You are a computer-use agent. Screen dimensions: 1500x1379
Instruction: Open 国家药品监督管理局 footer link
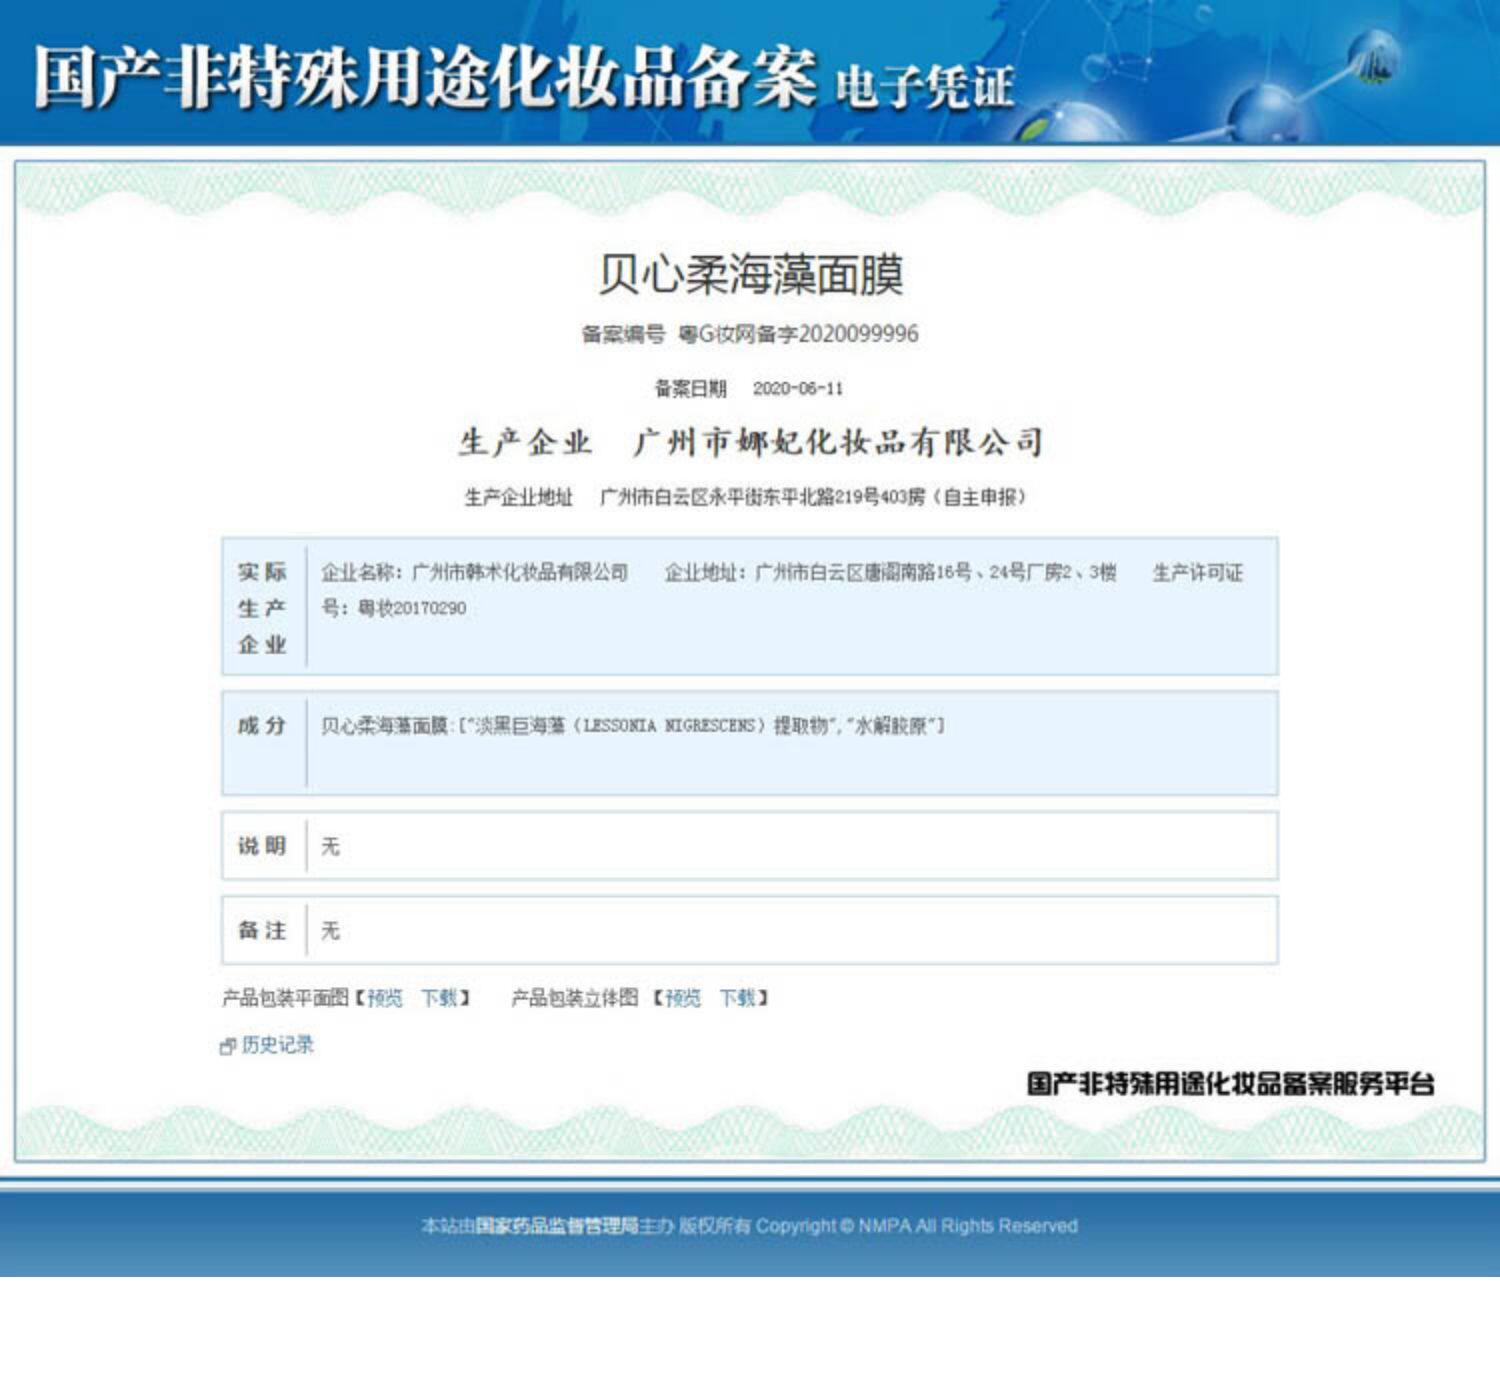[556, 1226]
